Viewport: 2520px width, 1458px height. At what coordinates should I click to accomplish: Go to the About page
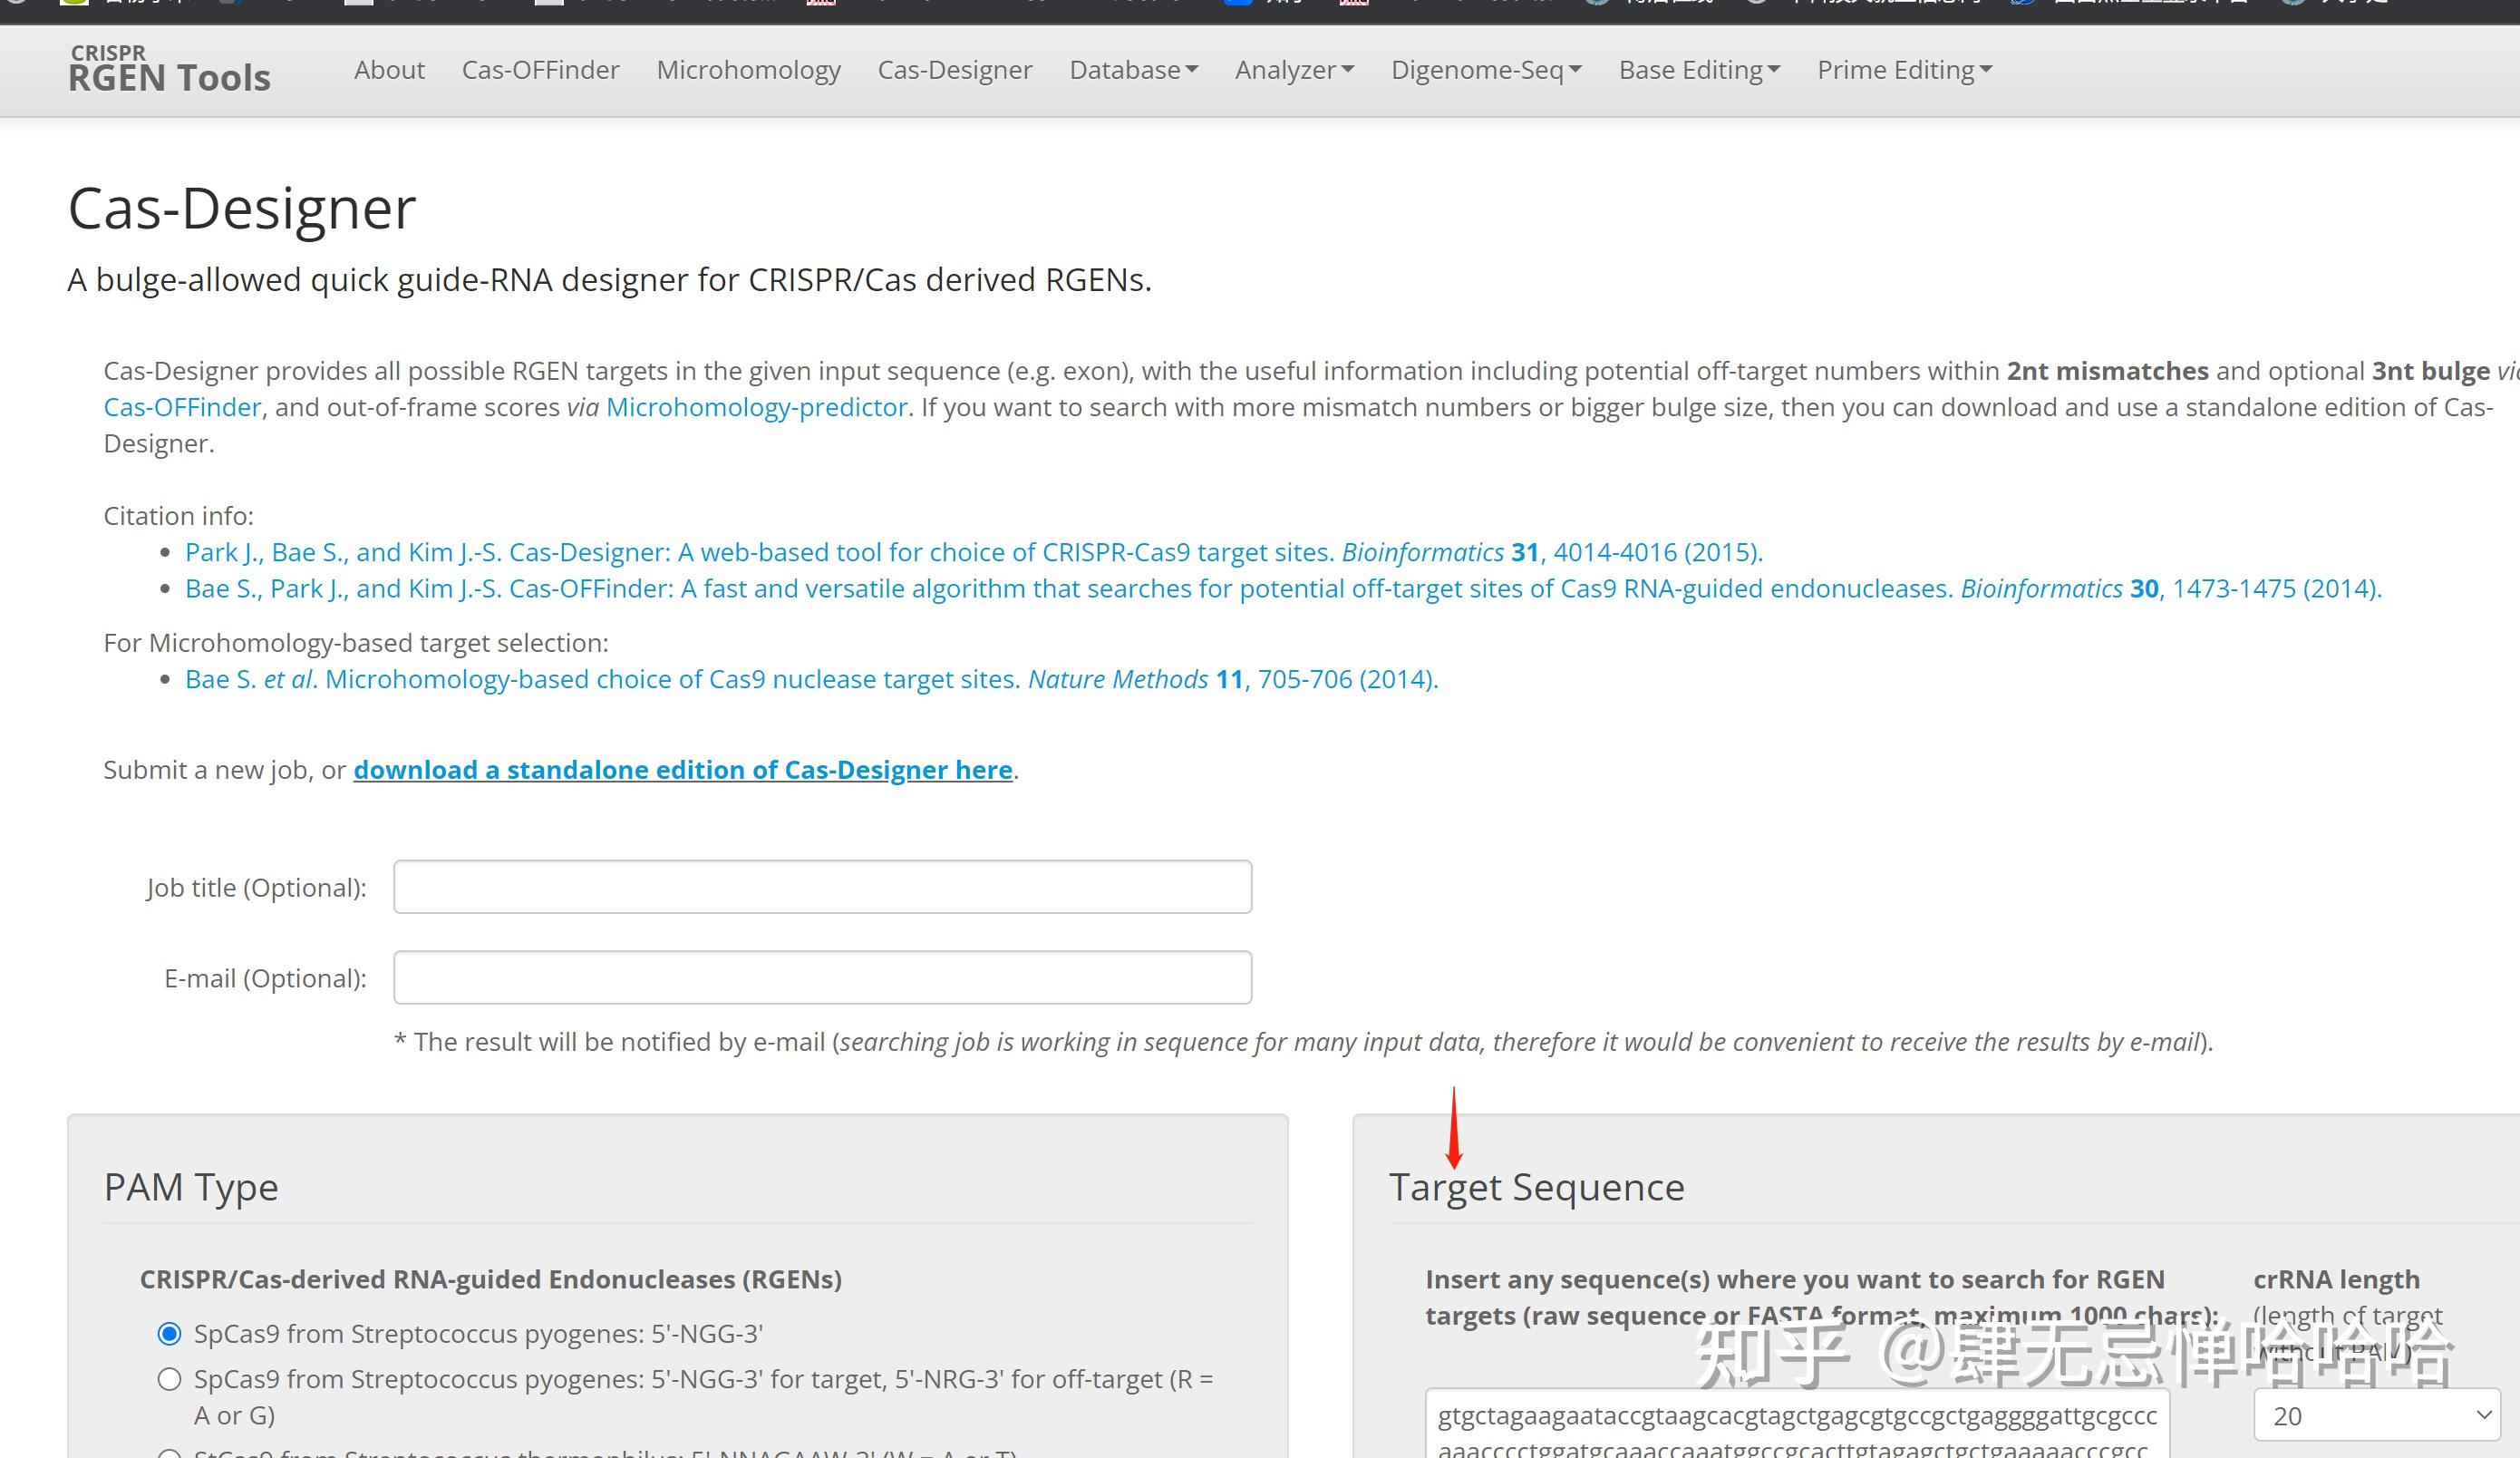(389, 69)
